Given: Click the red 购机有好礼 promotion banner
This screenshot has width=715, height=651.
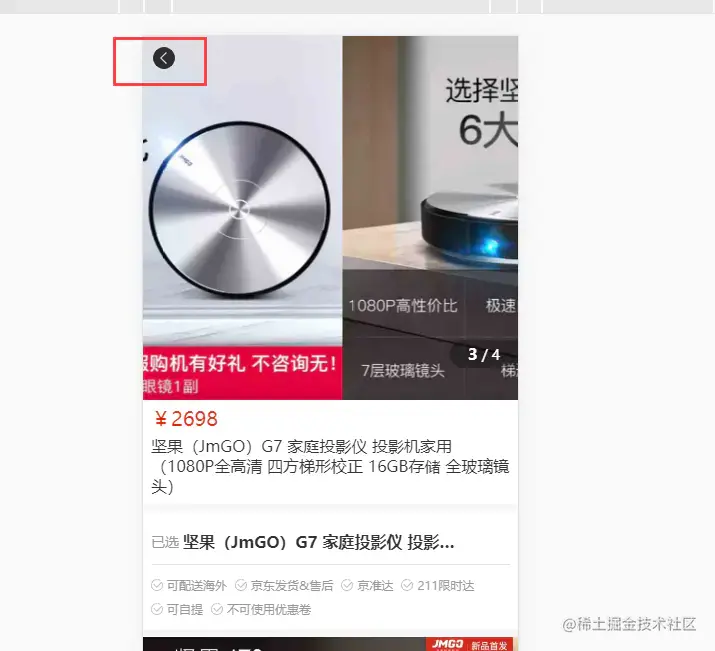Looking at the screenshot, I should [242, 372].
